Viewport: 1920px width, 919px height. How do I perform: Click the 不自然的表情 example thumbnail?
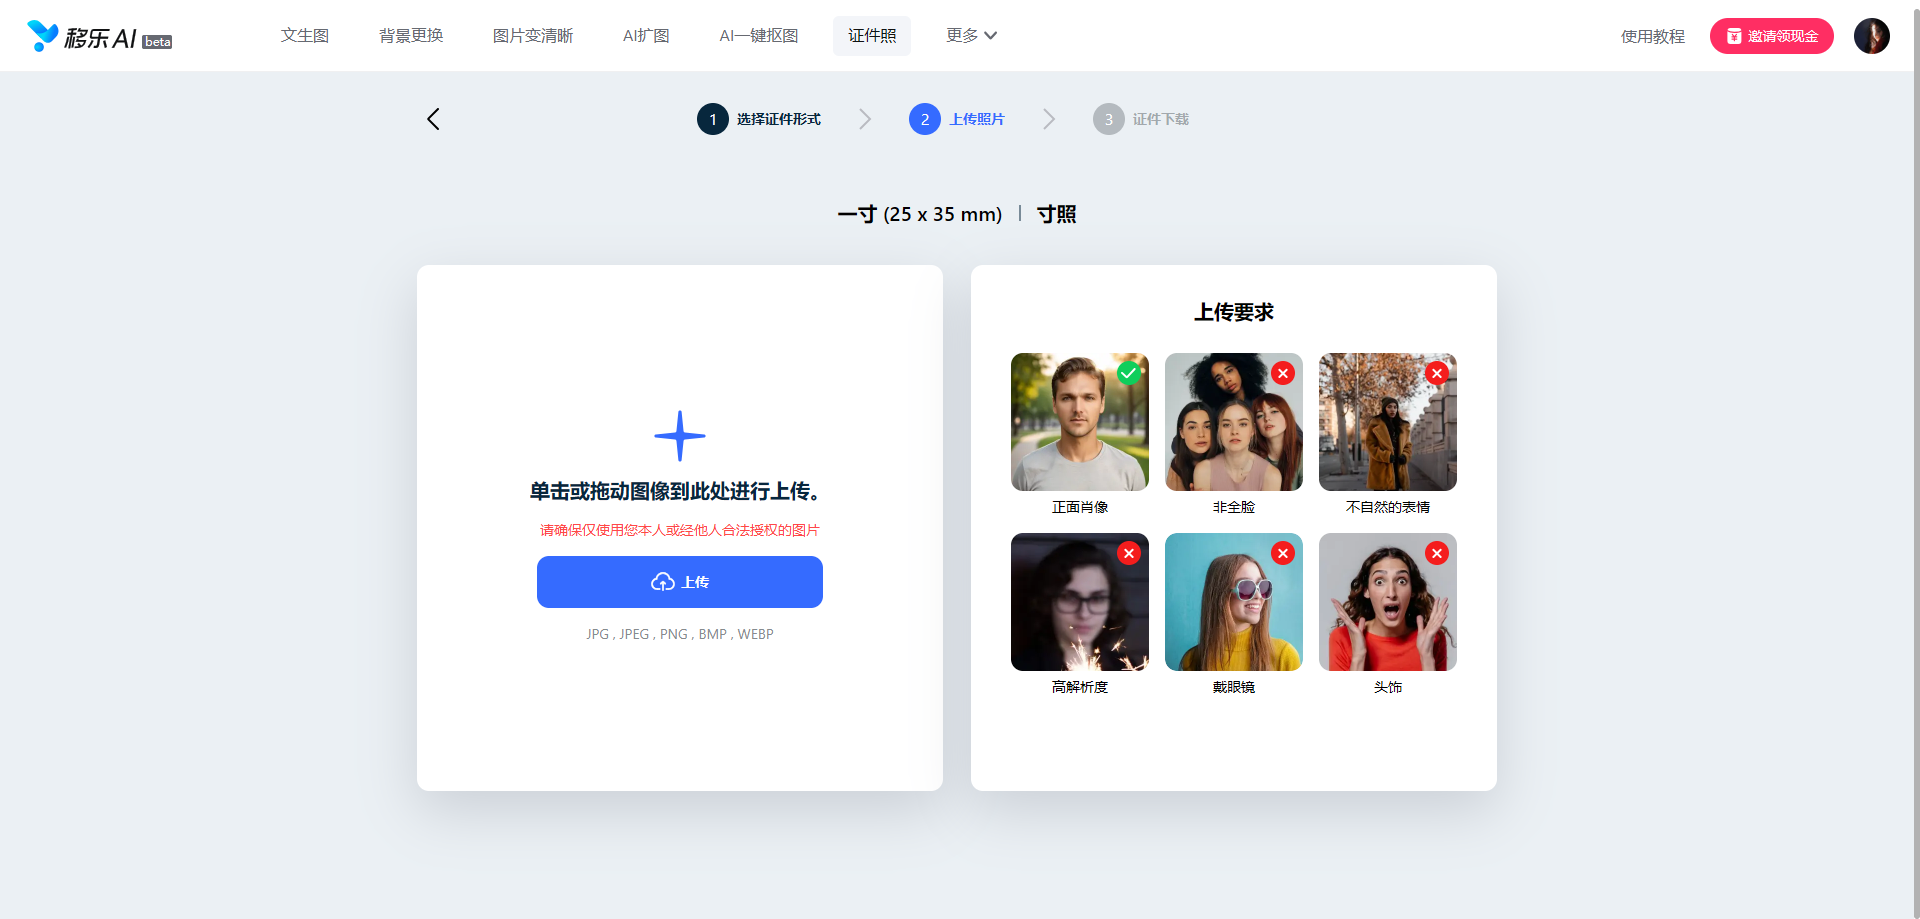click(x=1387, y=422)
